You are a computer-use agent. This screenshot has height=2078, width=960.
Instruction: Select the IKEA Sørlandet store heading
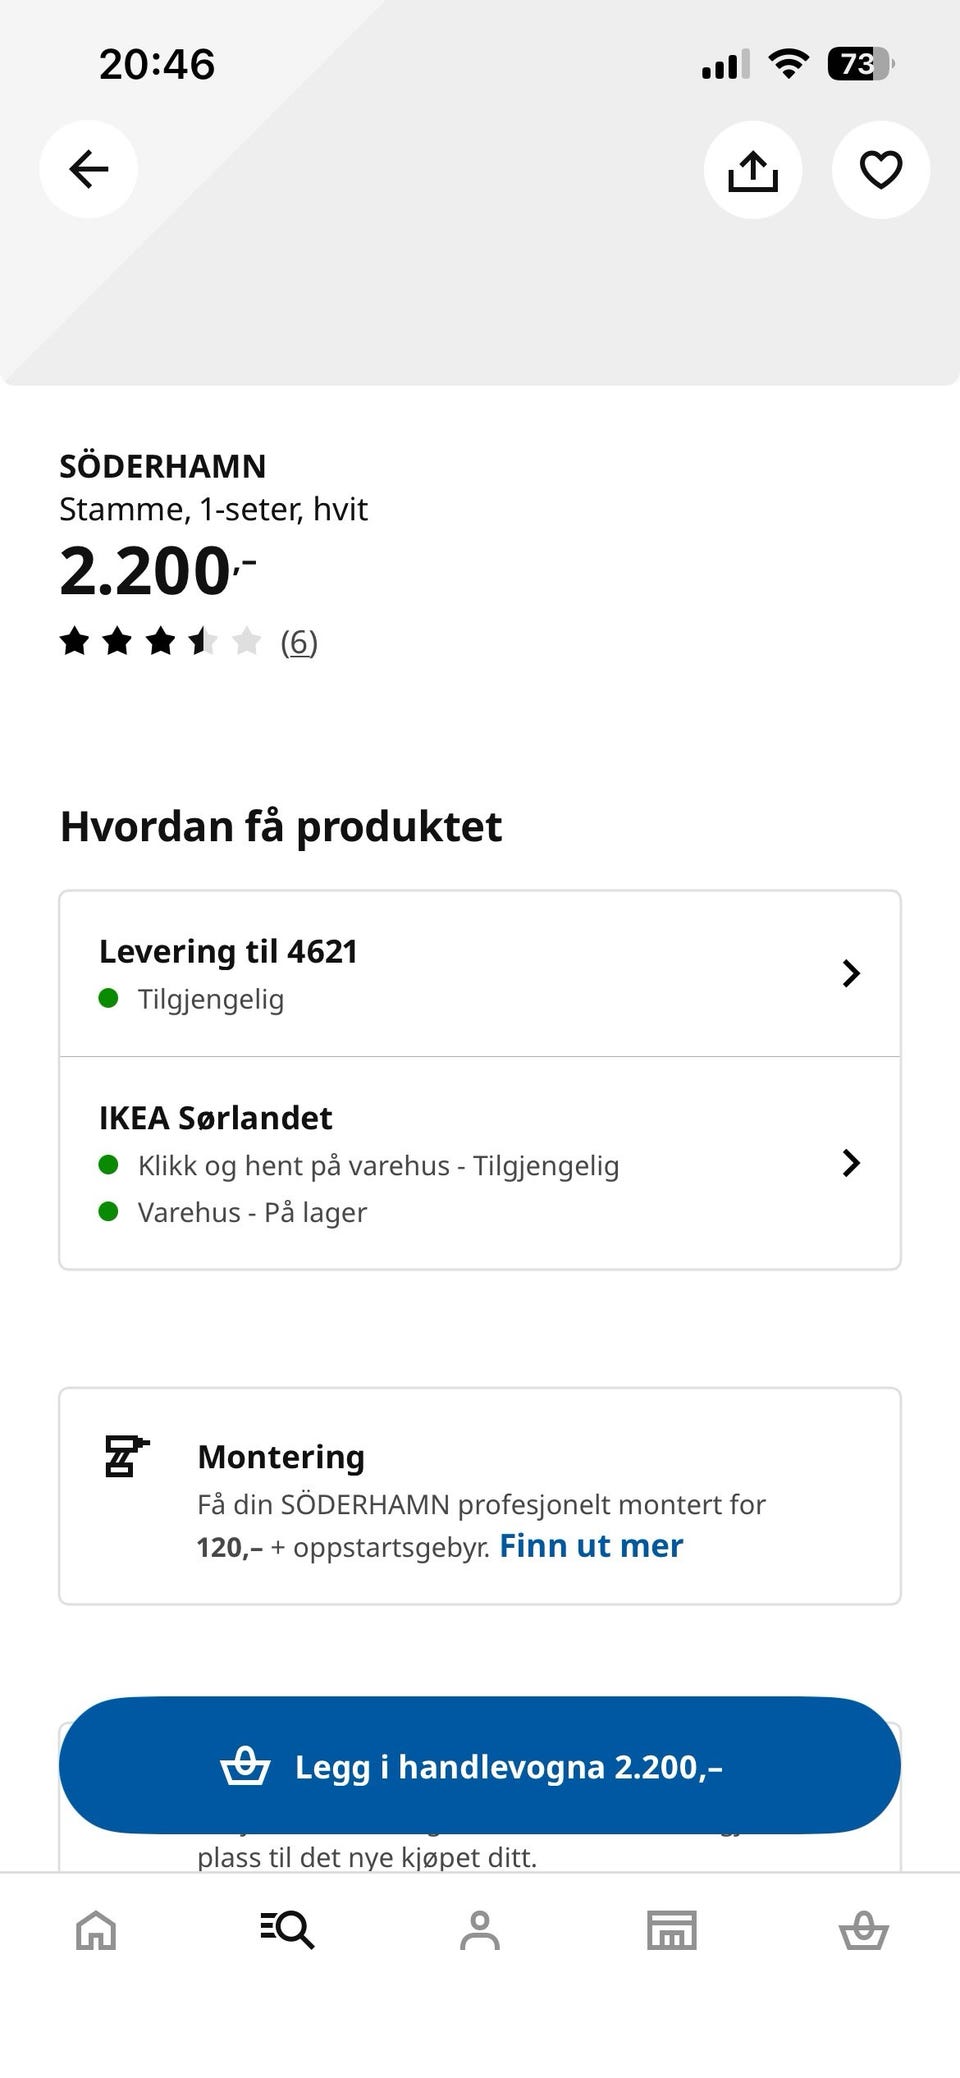pyautogui.click(x=215, y=1117)
